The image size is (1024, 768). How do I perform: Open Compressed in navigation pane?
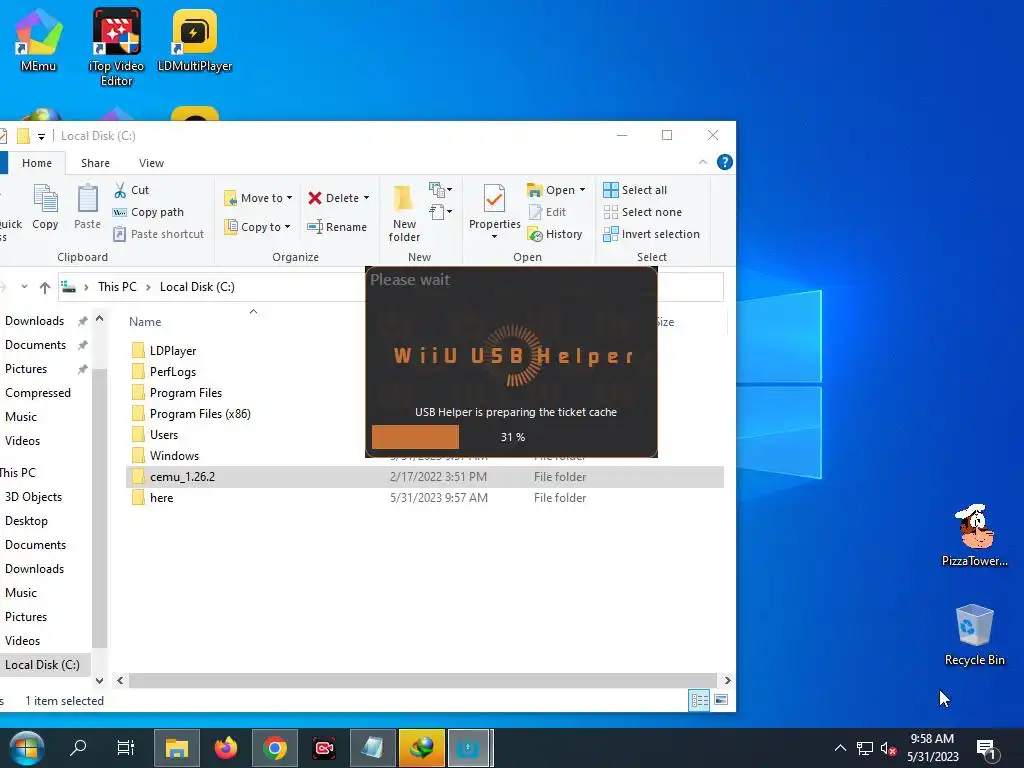pyautogui.click(x=38, y=392)
